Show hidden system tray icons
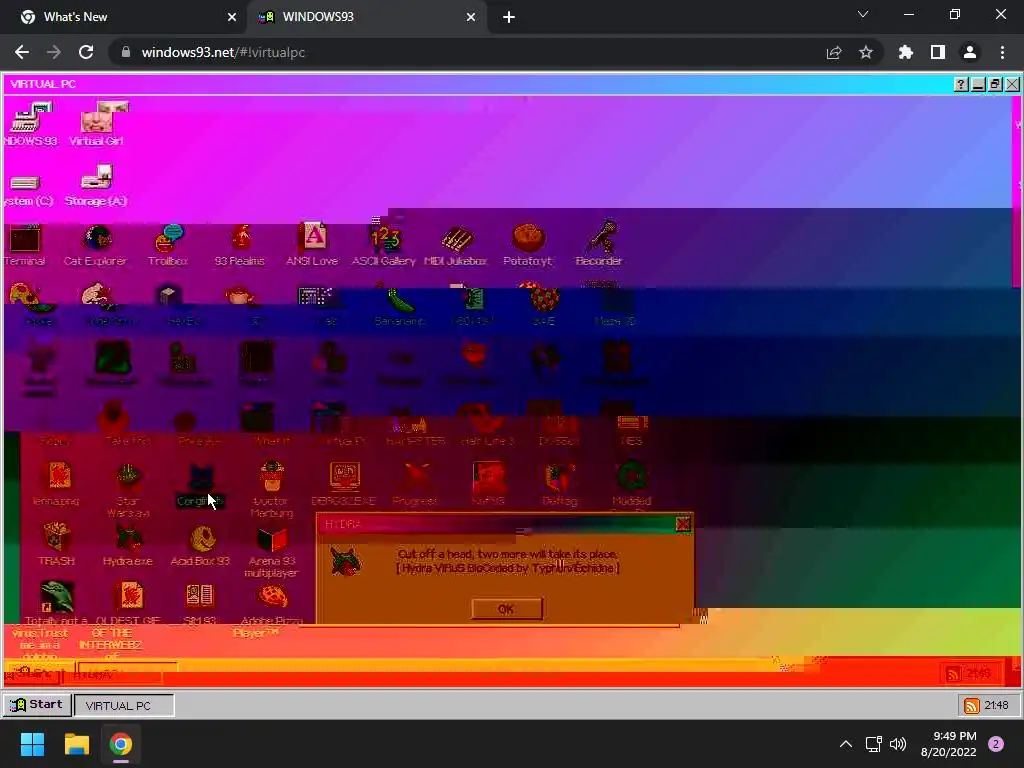This screenshot has width=1024, height=768. coord(846,744)
